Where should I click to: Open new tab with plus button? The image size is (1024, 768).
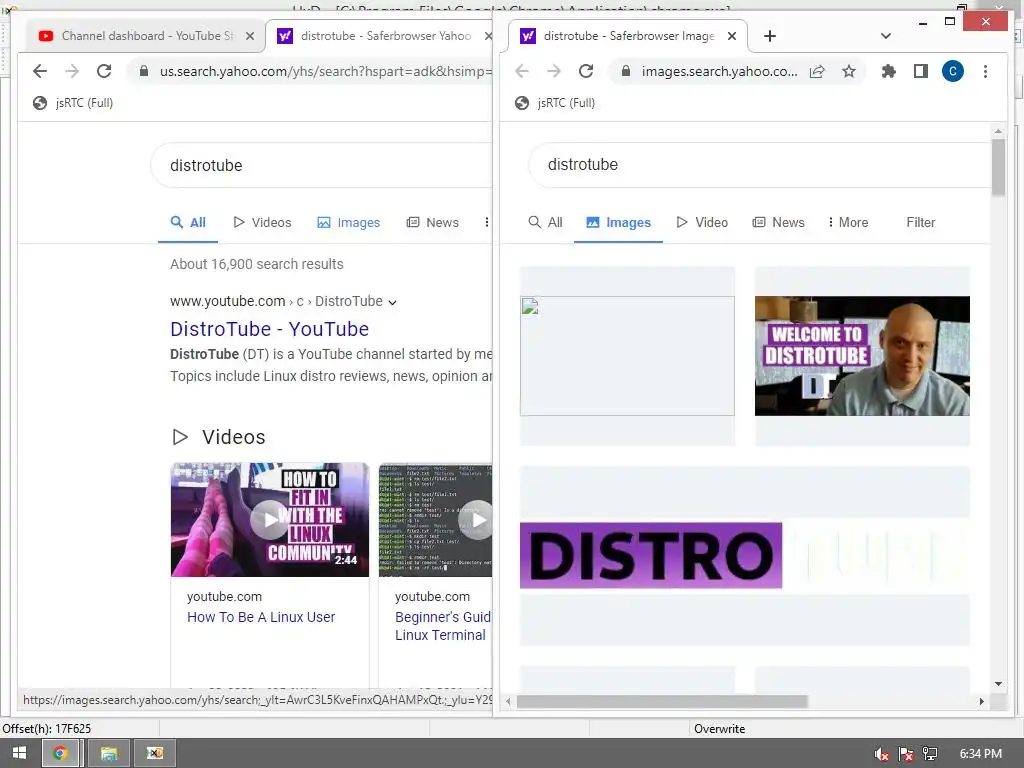[x=770, y=36]
